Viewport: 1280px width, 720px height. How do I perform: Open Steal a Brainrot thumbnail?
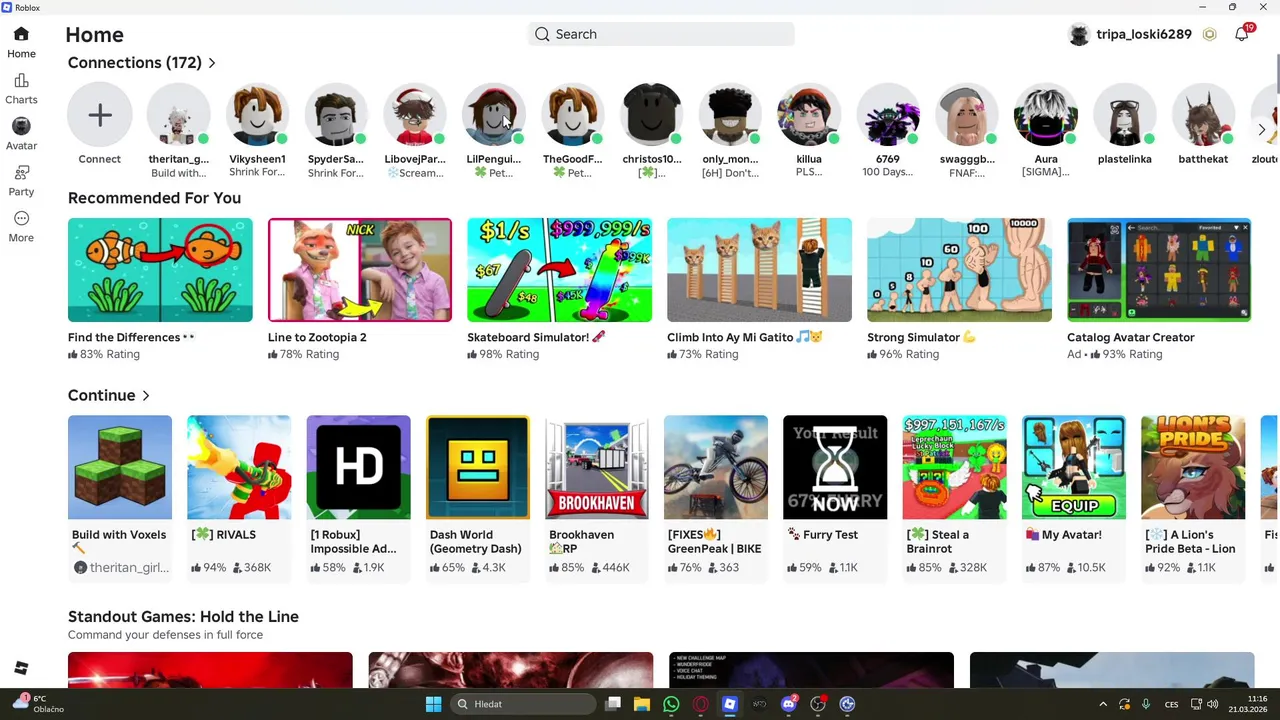click(954, 467)
